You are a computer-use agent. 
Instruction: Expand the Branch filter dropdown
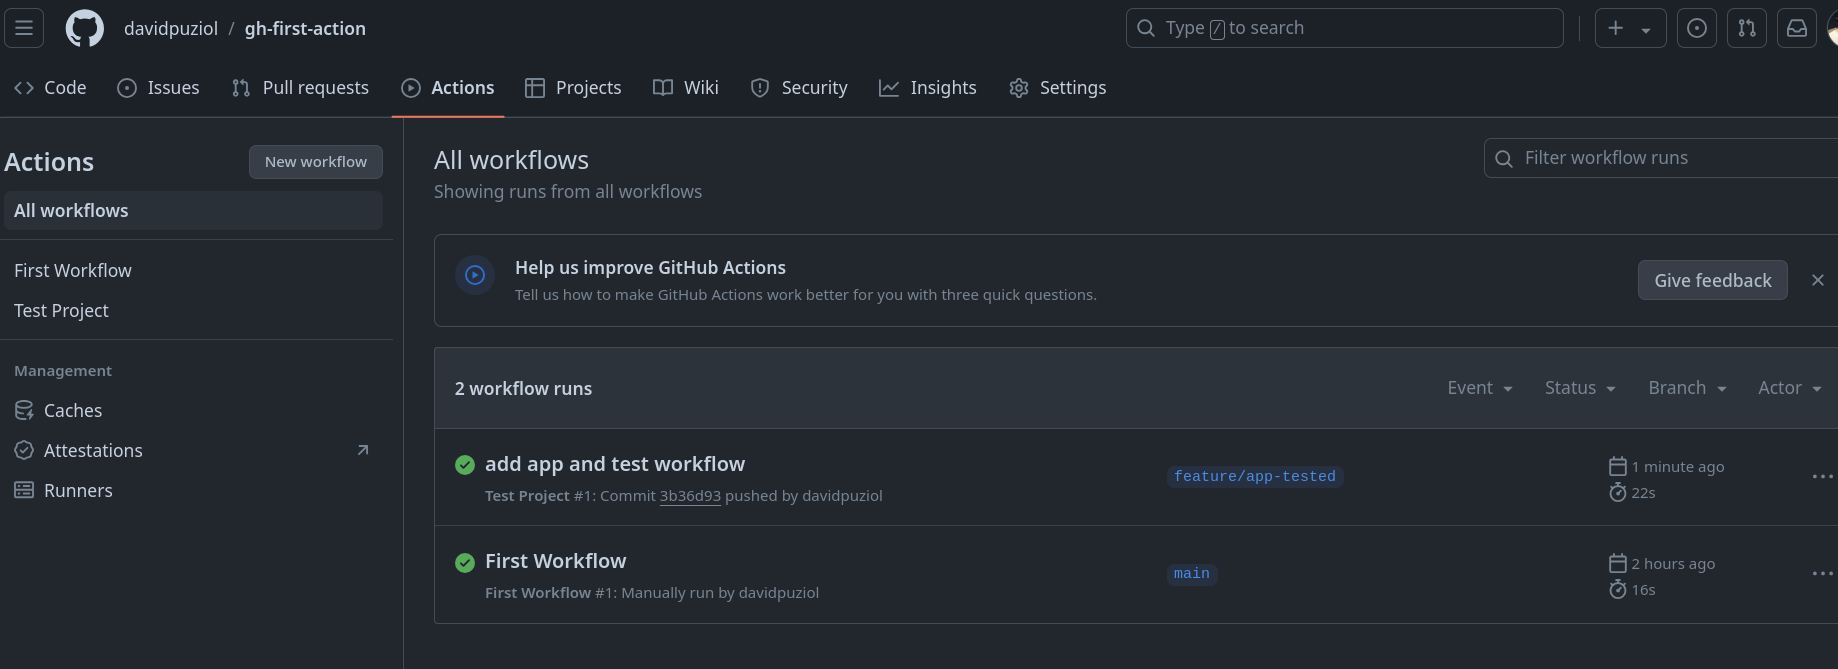(1687, 388)
